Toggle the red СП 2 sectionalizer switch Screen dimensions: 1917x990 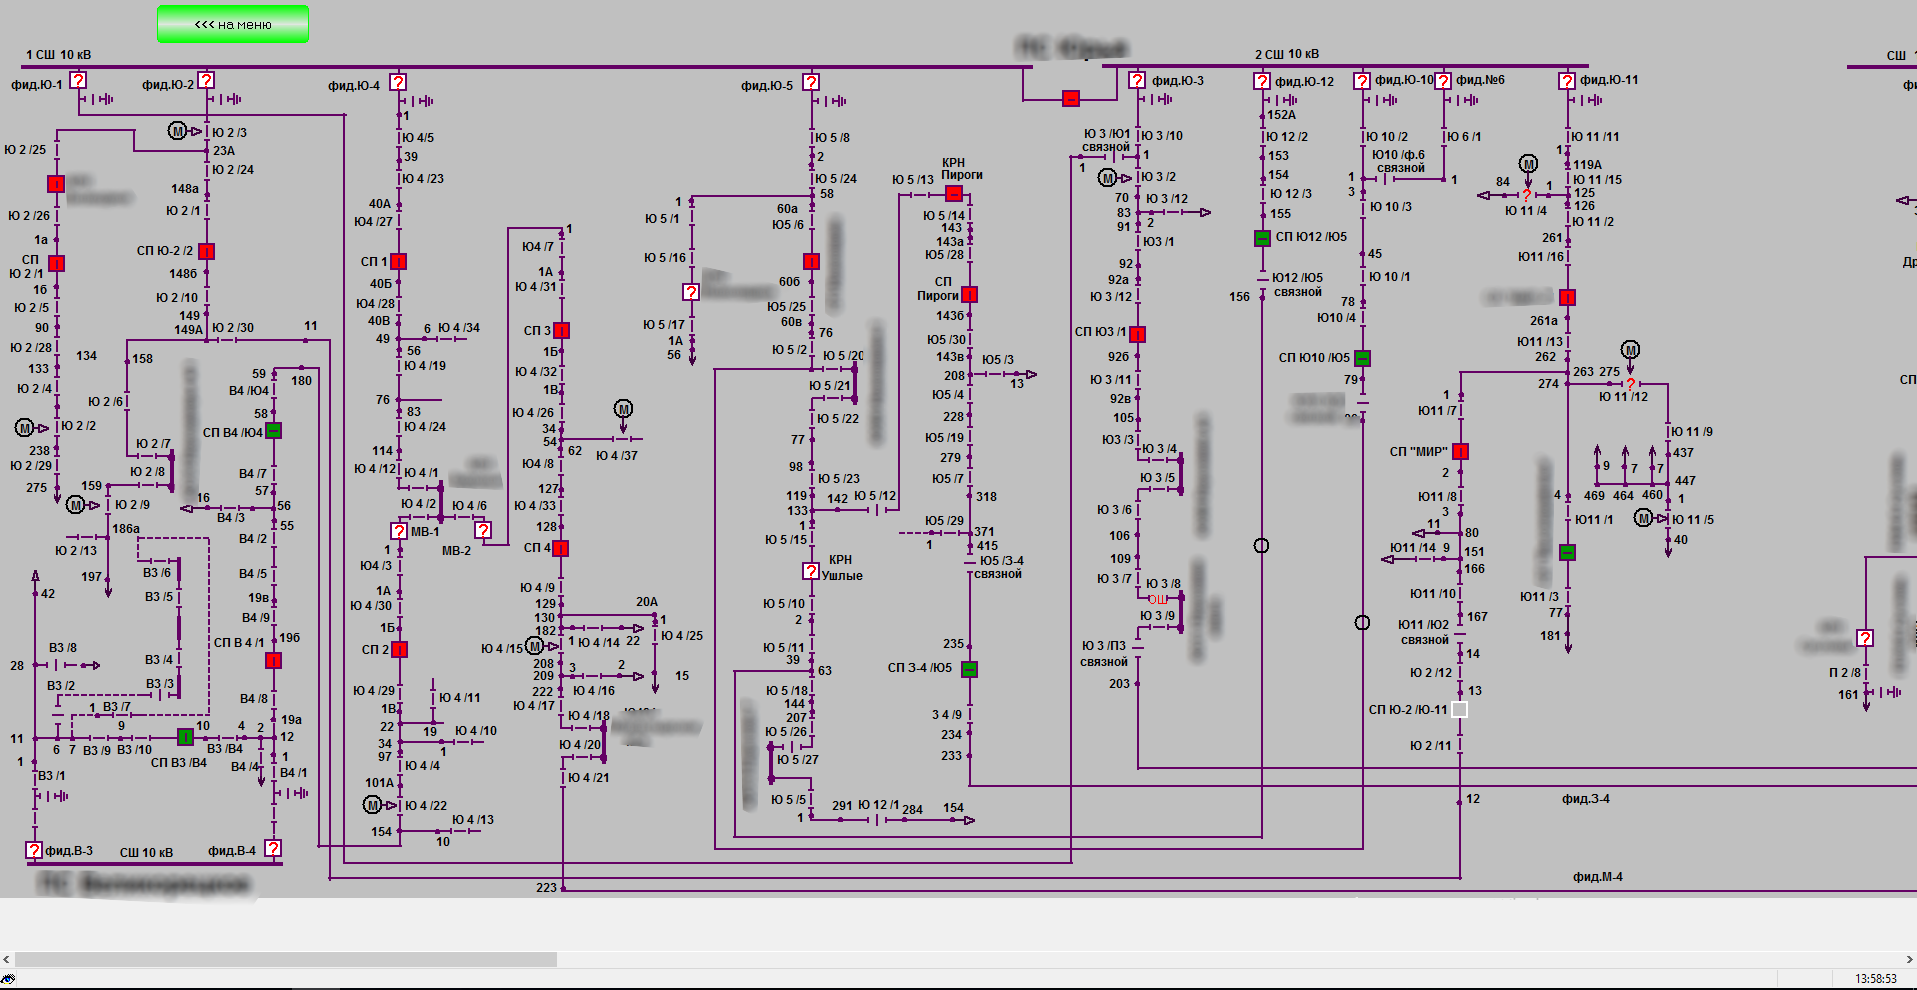tap(399, 649)
